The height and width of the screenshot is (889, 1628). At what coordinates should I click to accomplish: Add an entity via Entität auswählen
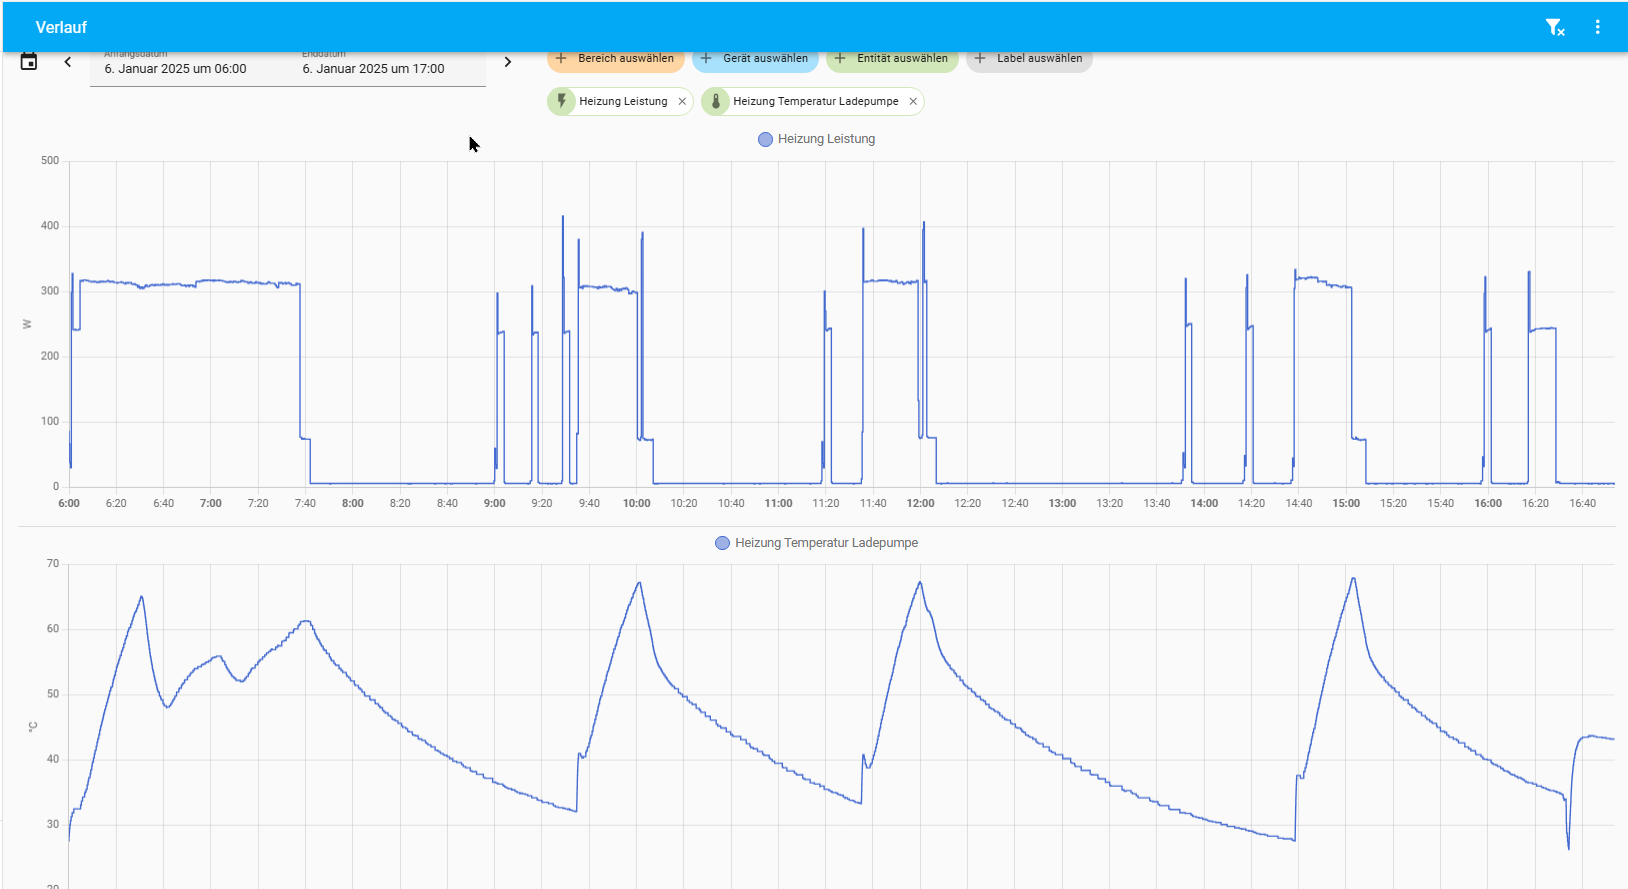892,59
